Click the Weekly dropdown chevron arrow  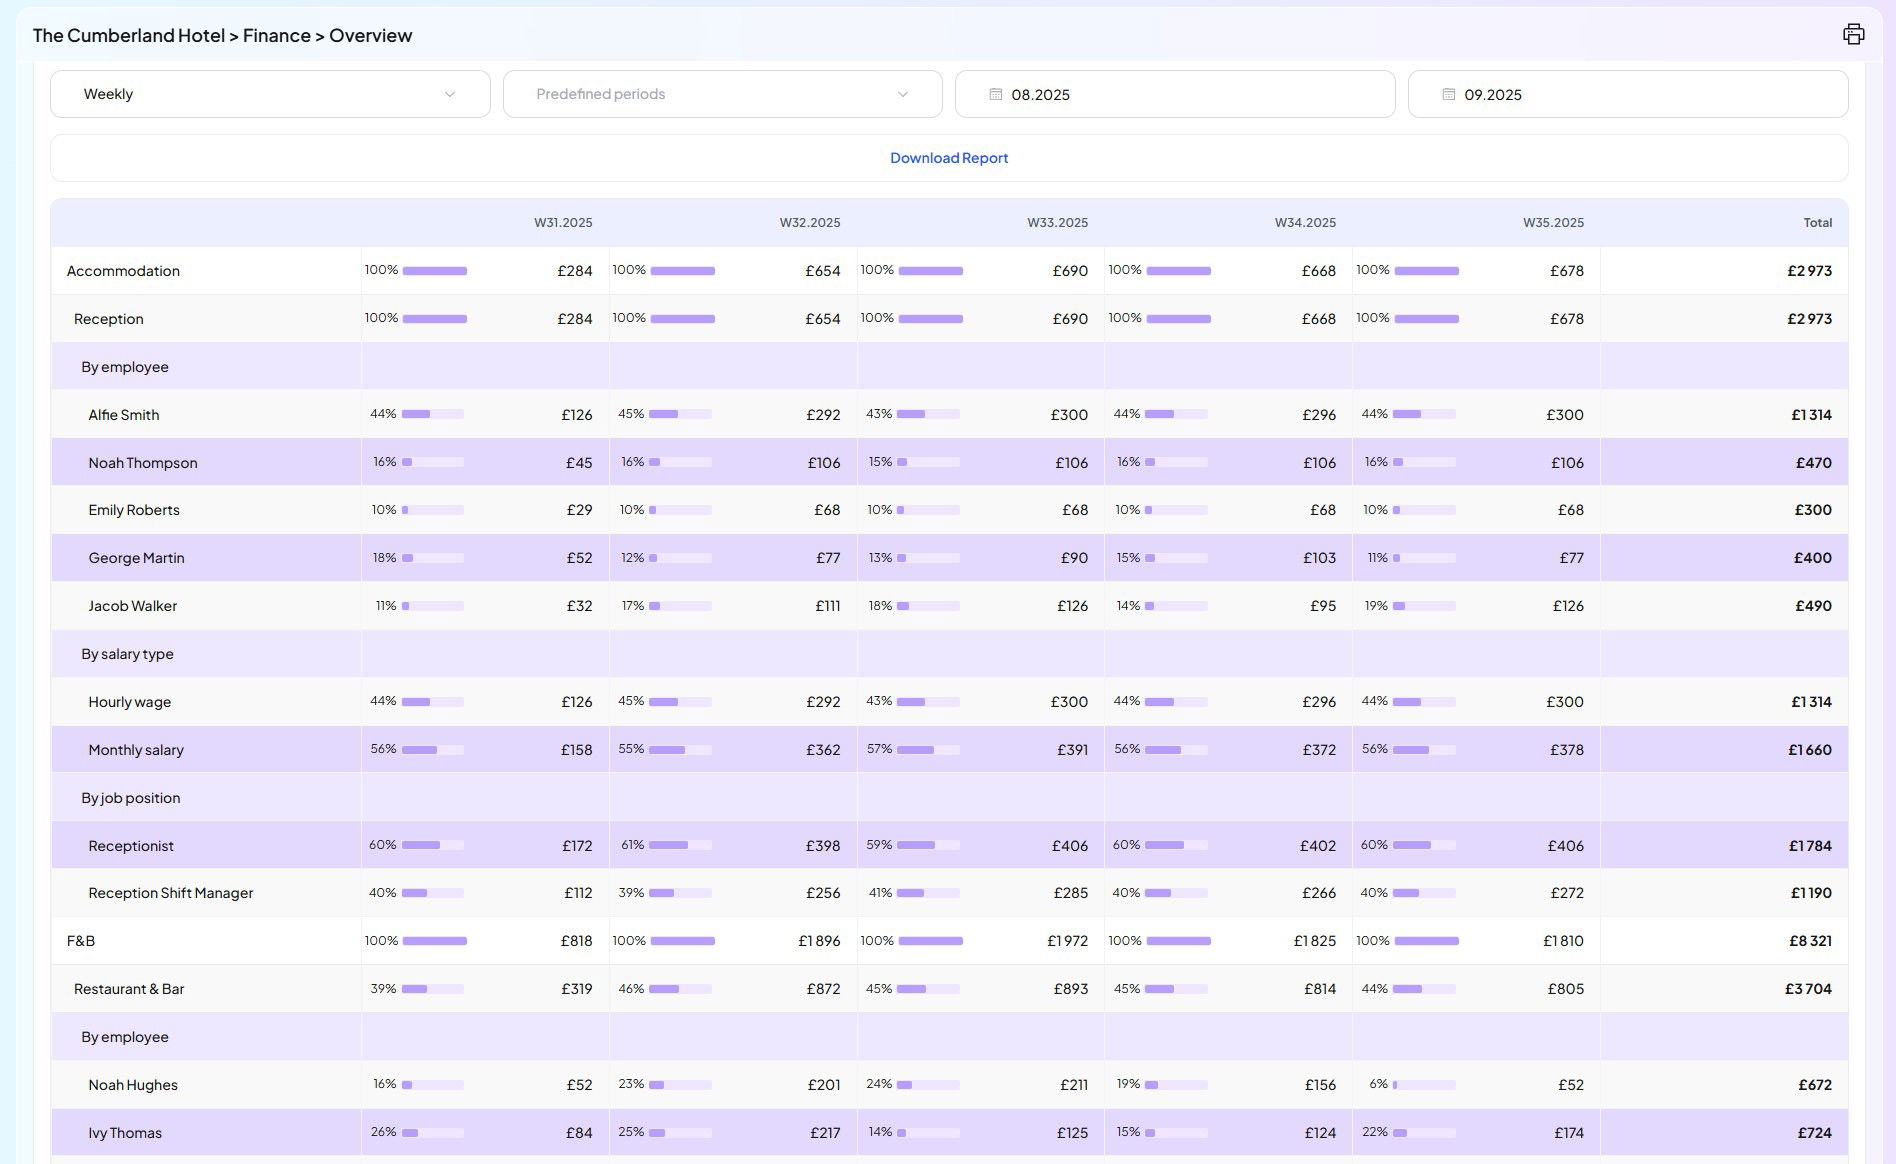[450, 94]
